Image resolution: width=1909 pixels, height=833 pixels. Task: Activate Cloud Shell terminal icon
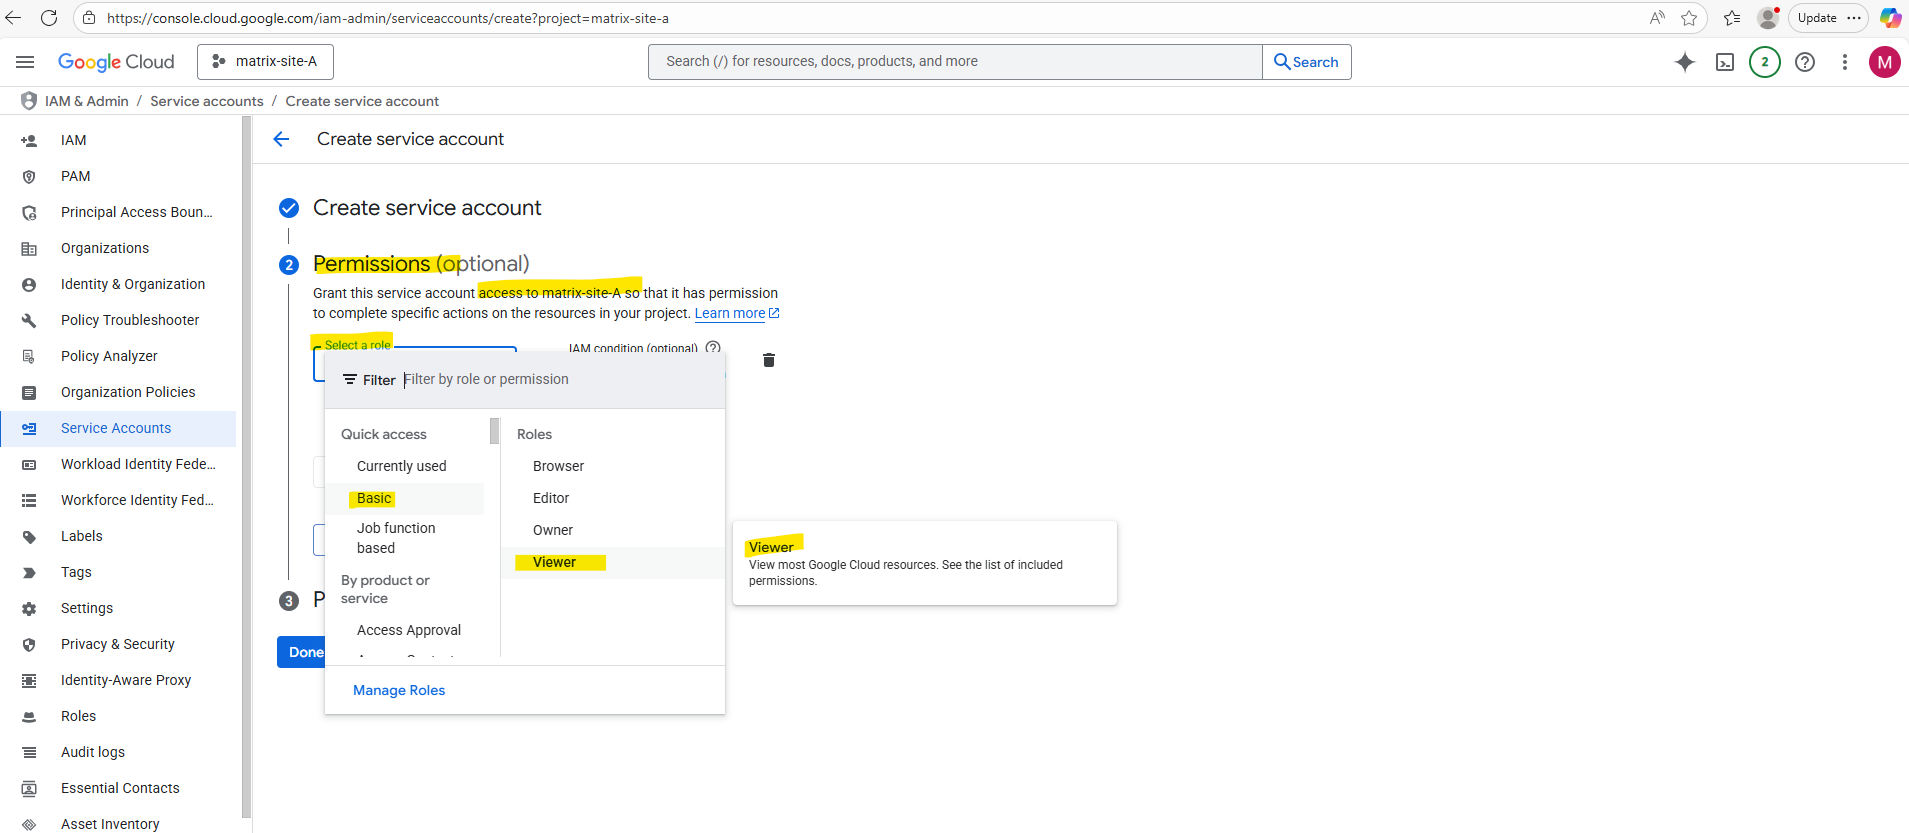tap(1725, 62)
